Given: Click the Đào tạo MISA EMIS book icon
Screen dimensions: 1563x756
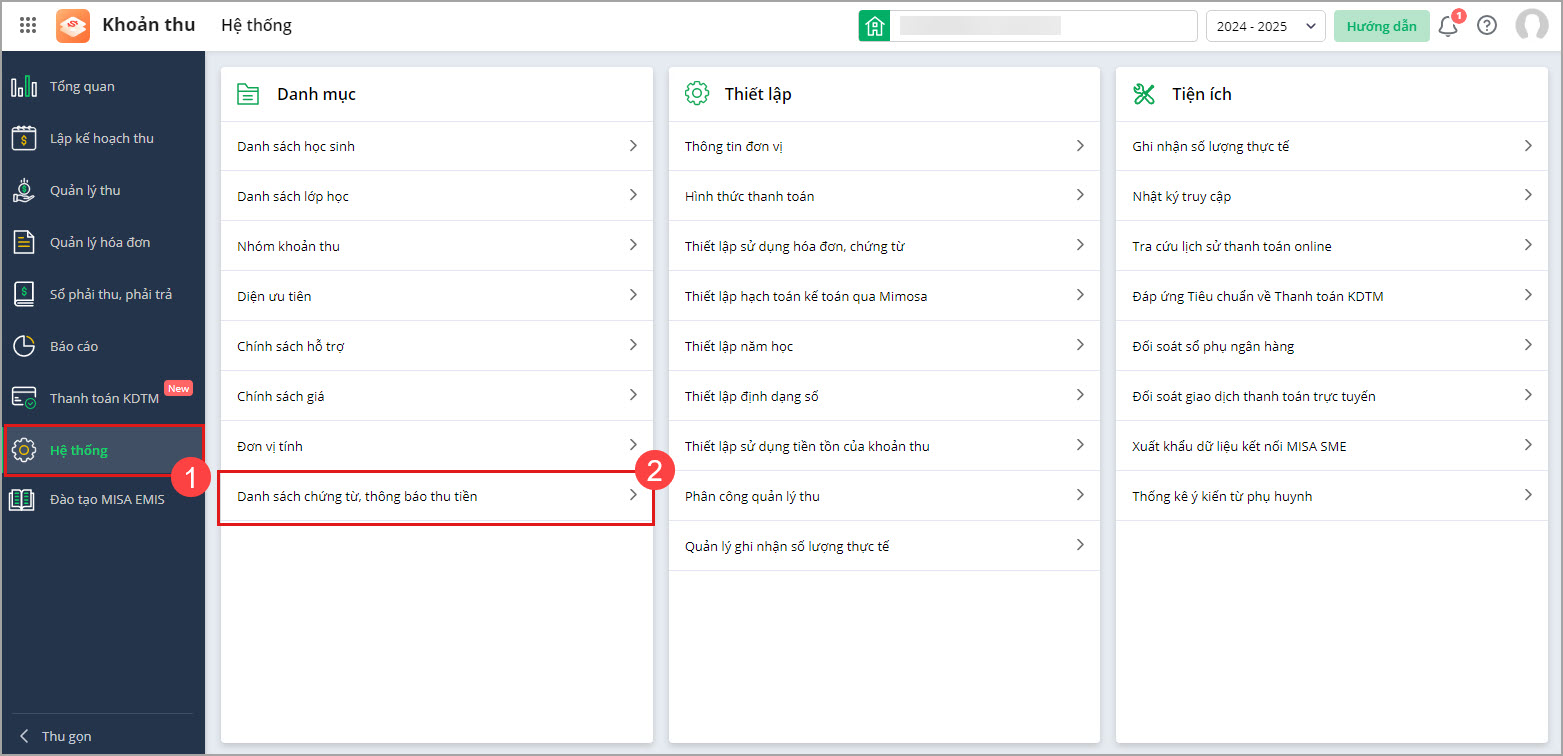Looking at the screenshot, I should [24, 499].
